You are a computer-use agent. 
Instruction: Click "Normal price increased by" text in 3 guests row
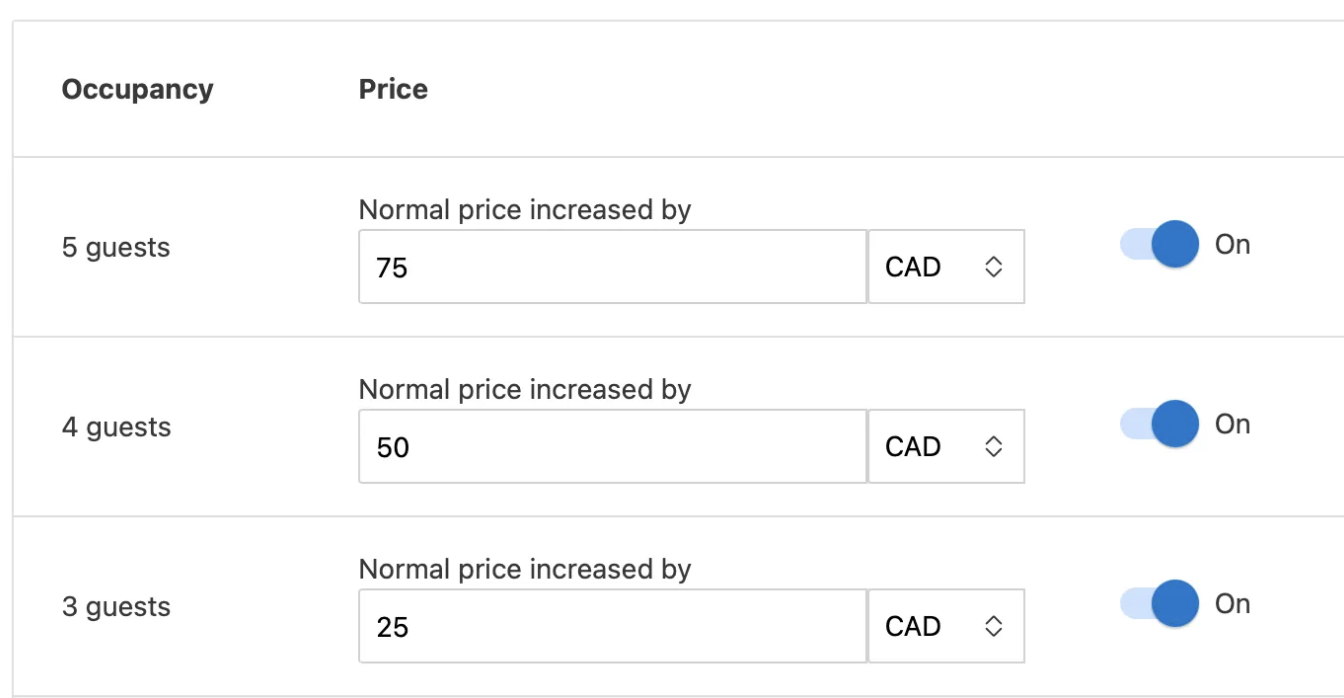pos(525,569)
